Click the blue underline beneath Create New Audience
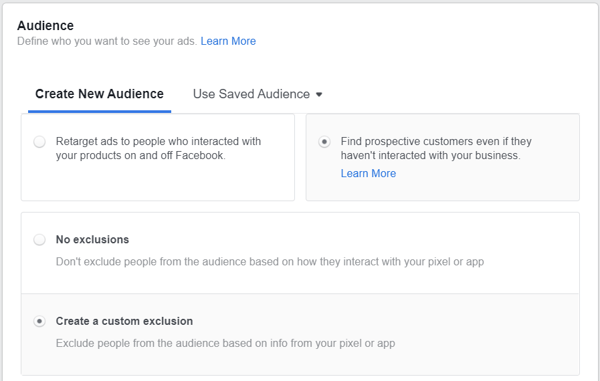600x381 pixels. coord(99,111)
